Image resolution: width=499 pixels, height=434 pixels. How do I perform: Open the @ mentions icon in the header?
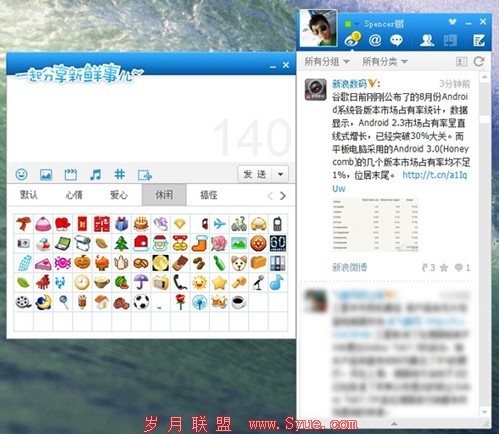coord(375,40)
